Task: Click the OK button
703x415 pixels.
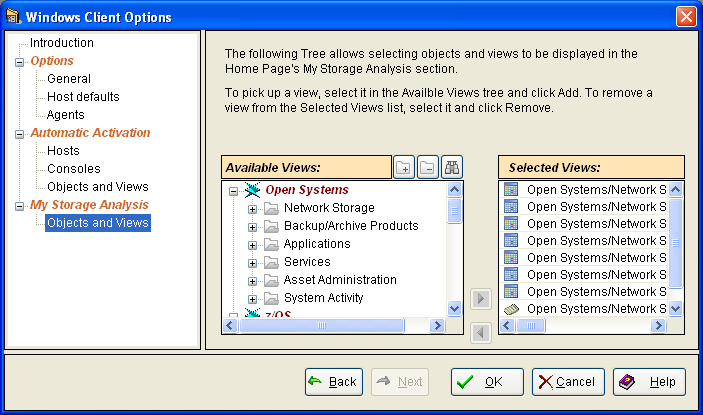Action: point(487,382)
